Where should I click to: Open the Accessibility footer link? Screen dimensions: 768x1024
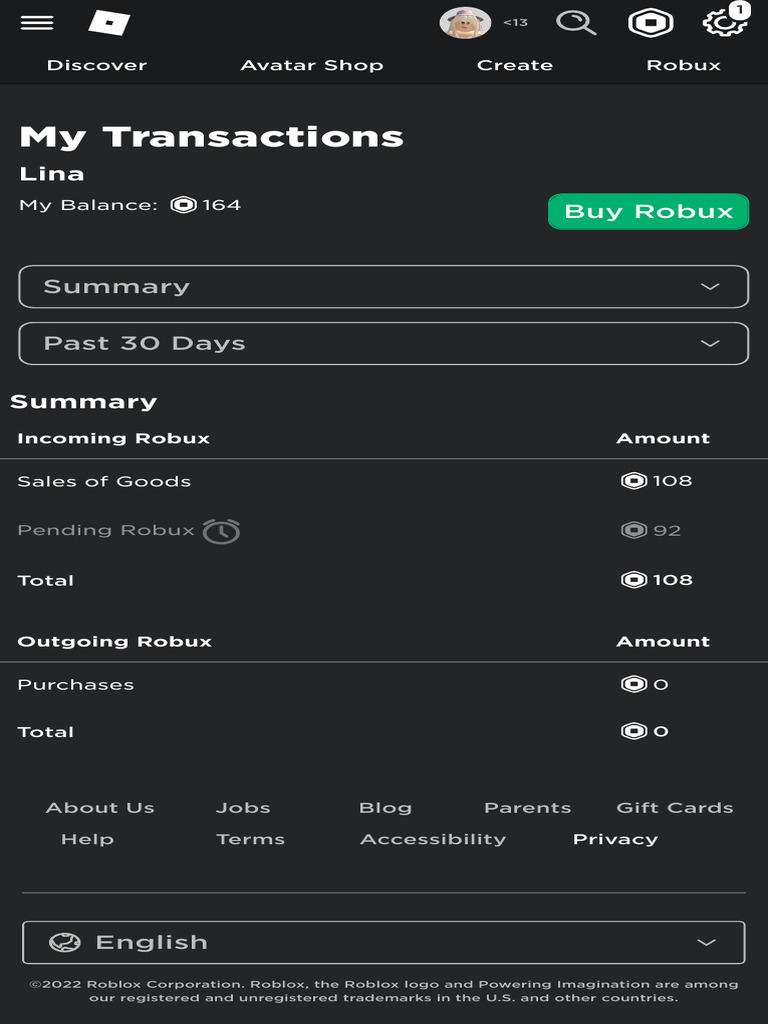tap(433, 839)
